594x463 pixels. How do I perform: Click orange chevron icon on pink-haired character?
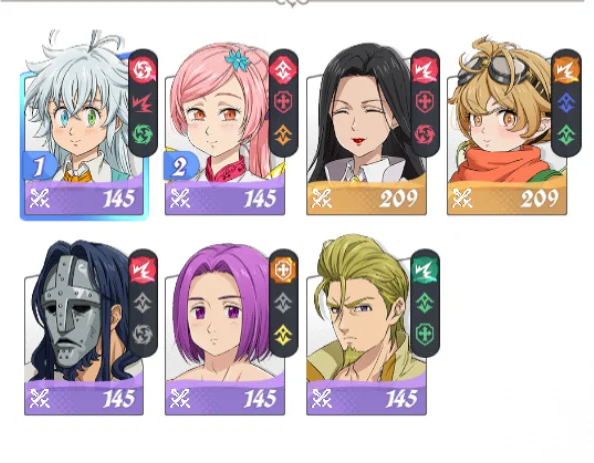click(283, 135)
